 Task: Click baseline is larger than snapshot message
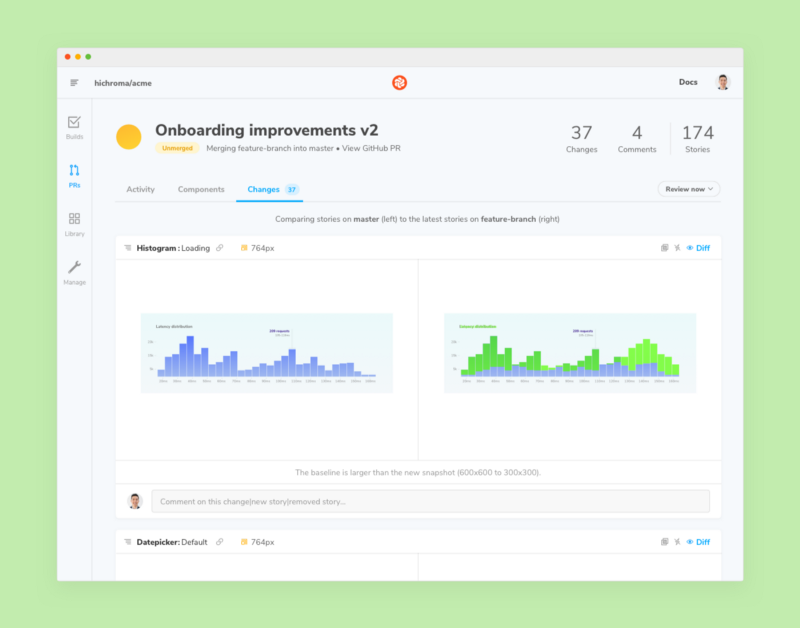(x=418, y=472)
